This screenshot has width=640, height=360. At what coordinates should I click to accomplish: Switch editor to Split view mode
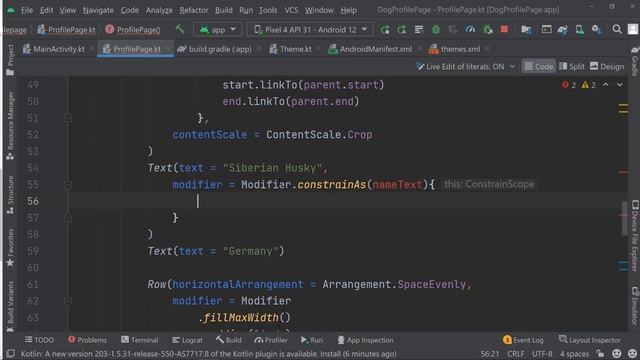pos(571,66)
